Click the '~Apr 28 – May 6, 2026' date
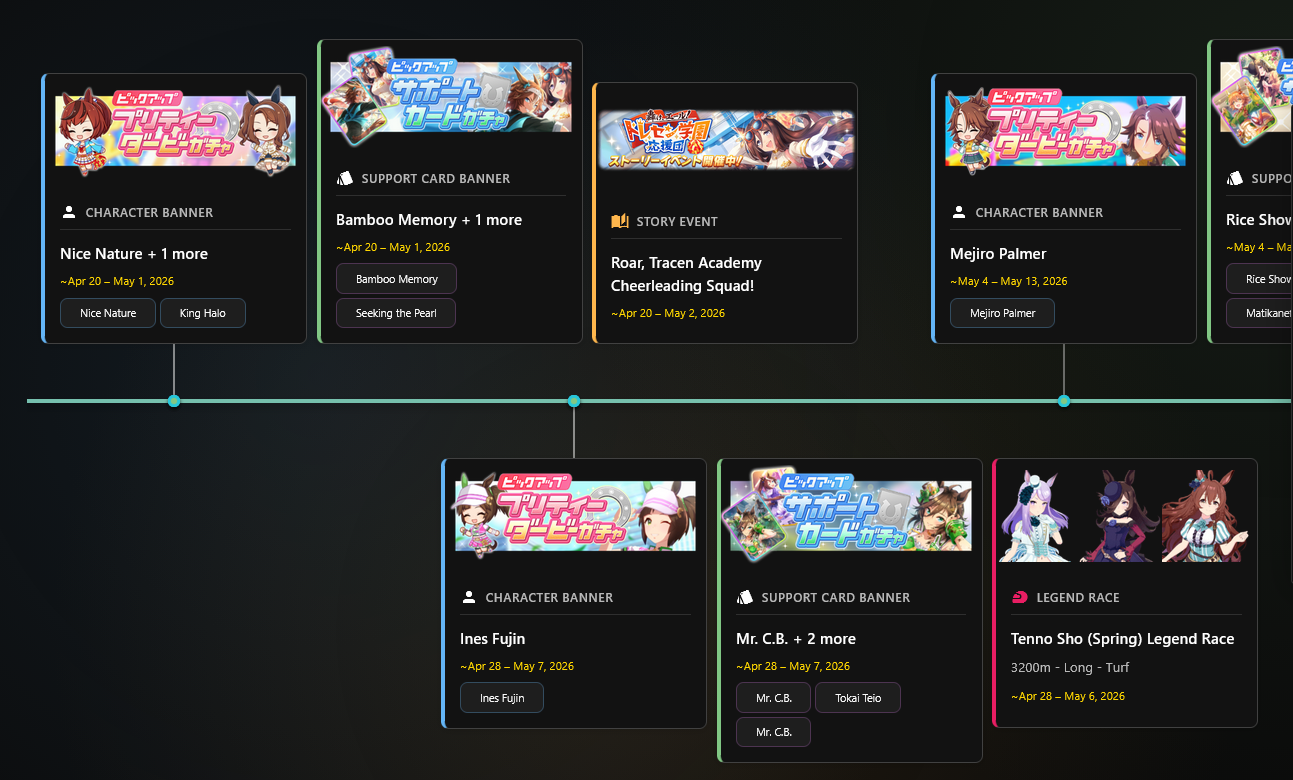The width and height of the screenshot is (1293, 780). click(1068, 696)
